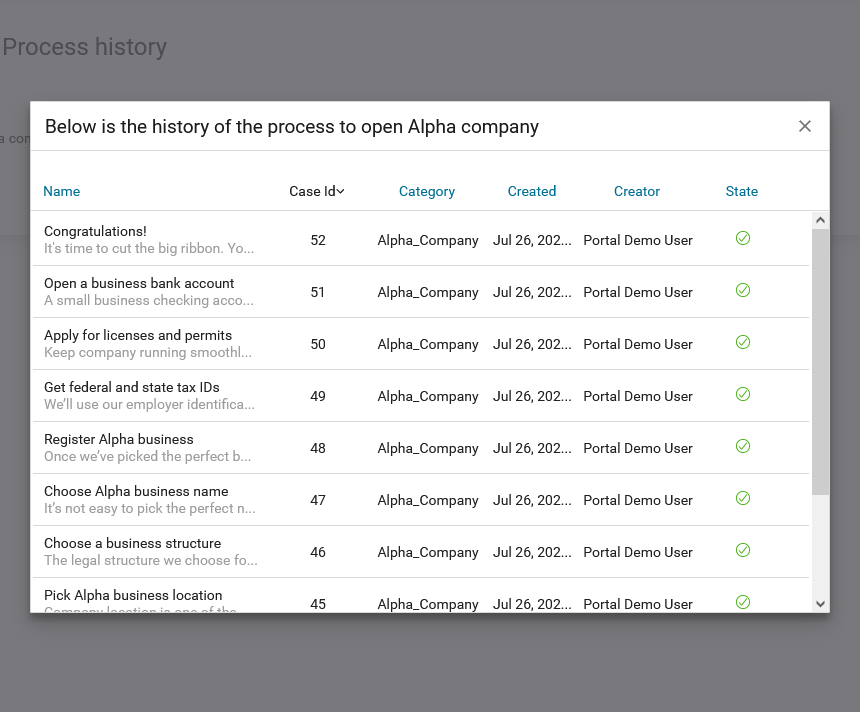Click Alpha_Company category in case 52 row
Viewport: 860px width, 712px height.
[428, 241]
